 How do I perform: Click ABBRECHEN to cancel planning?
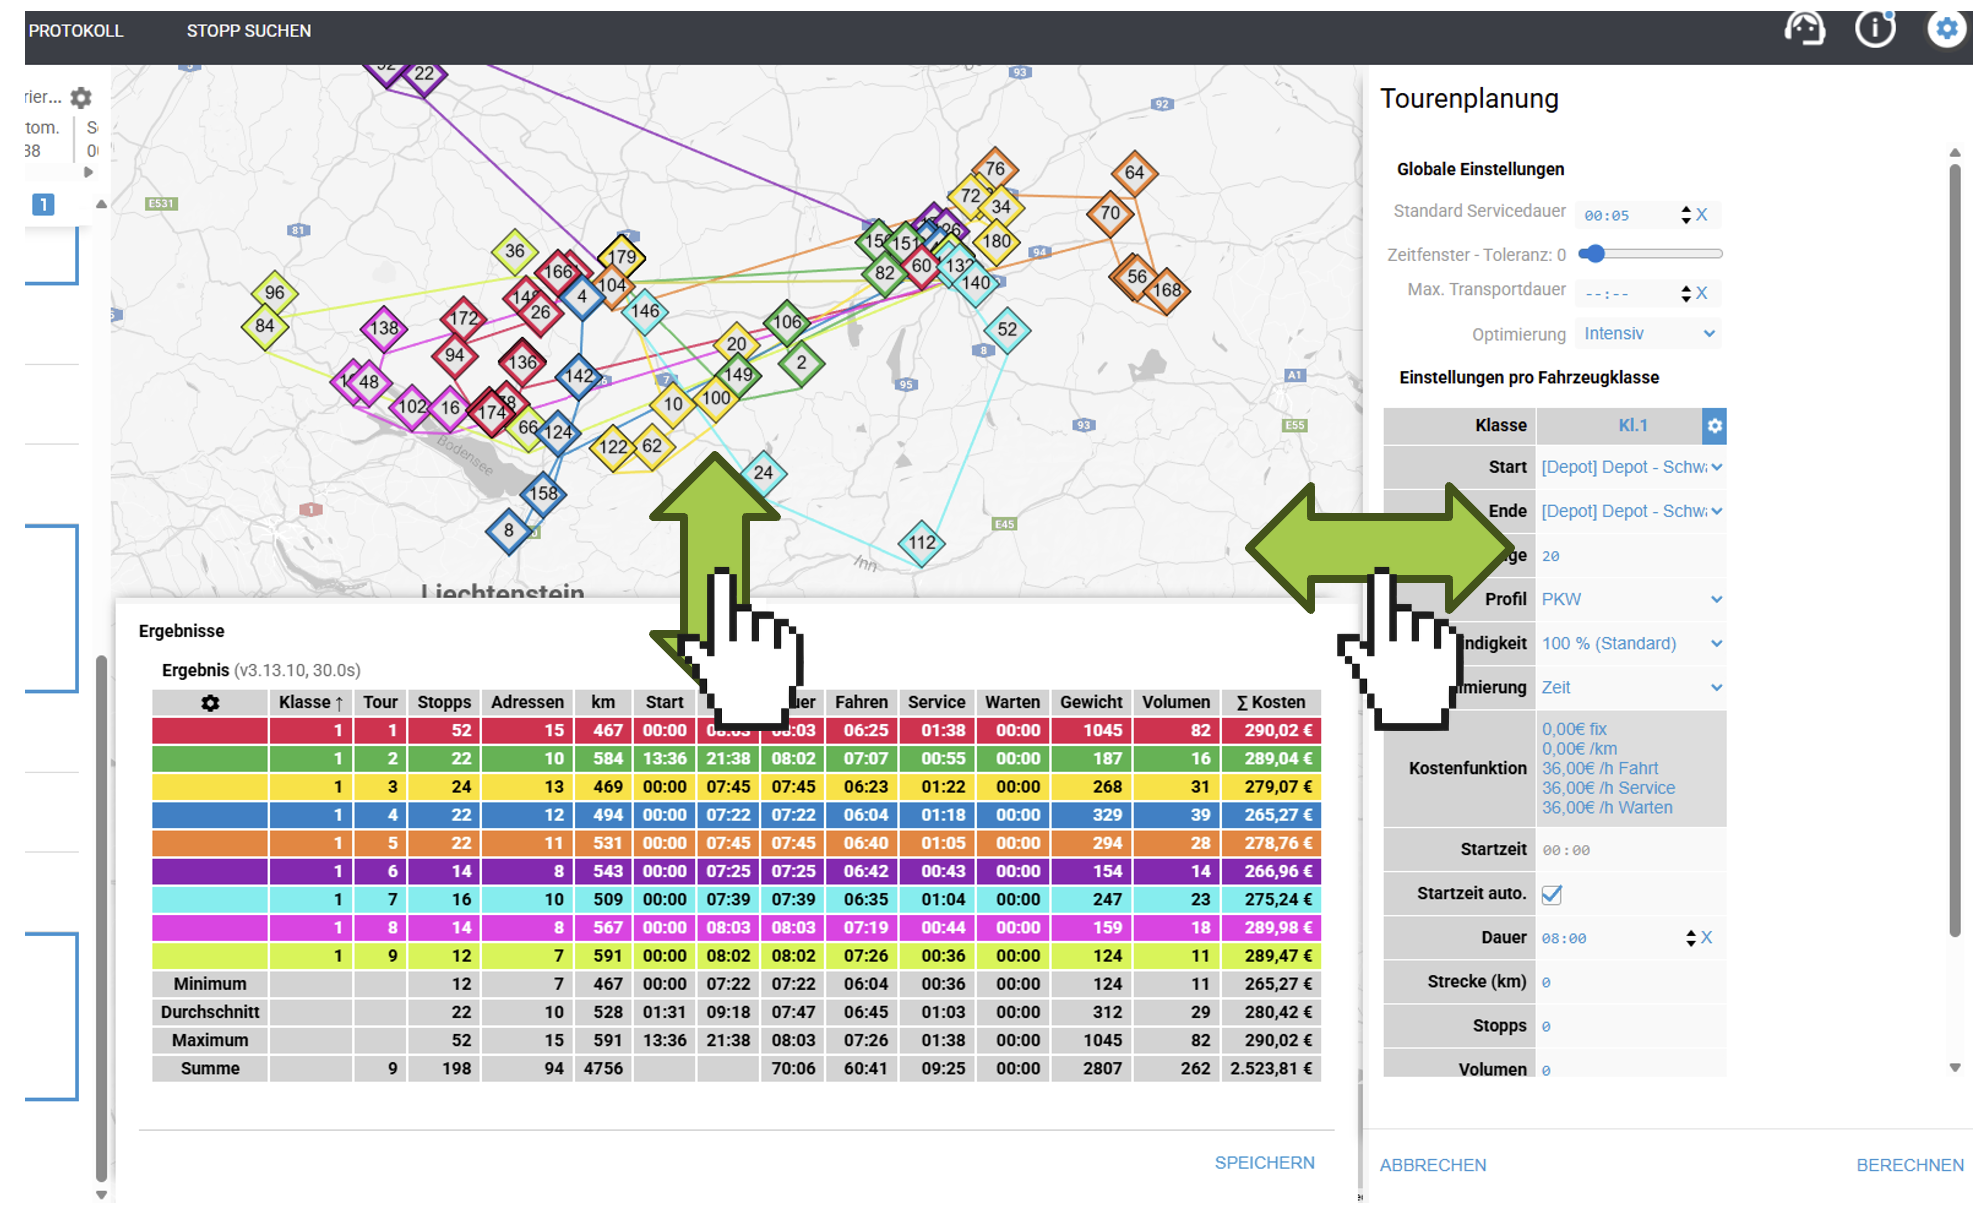[x=1432, y=1165]
